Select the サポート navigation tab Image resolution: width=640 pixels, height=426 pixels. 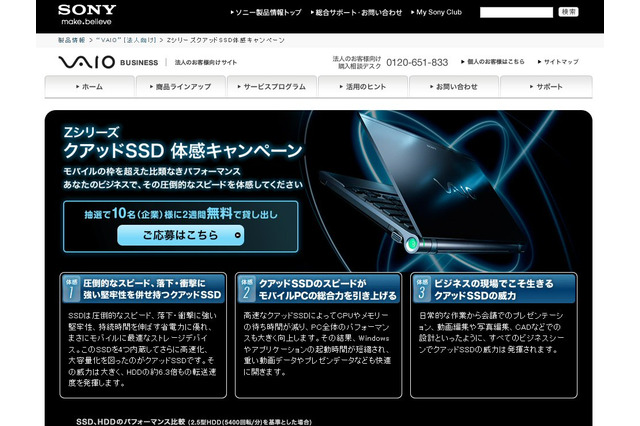tap(546, 87)
